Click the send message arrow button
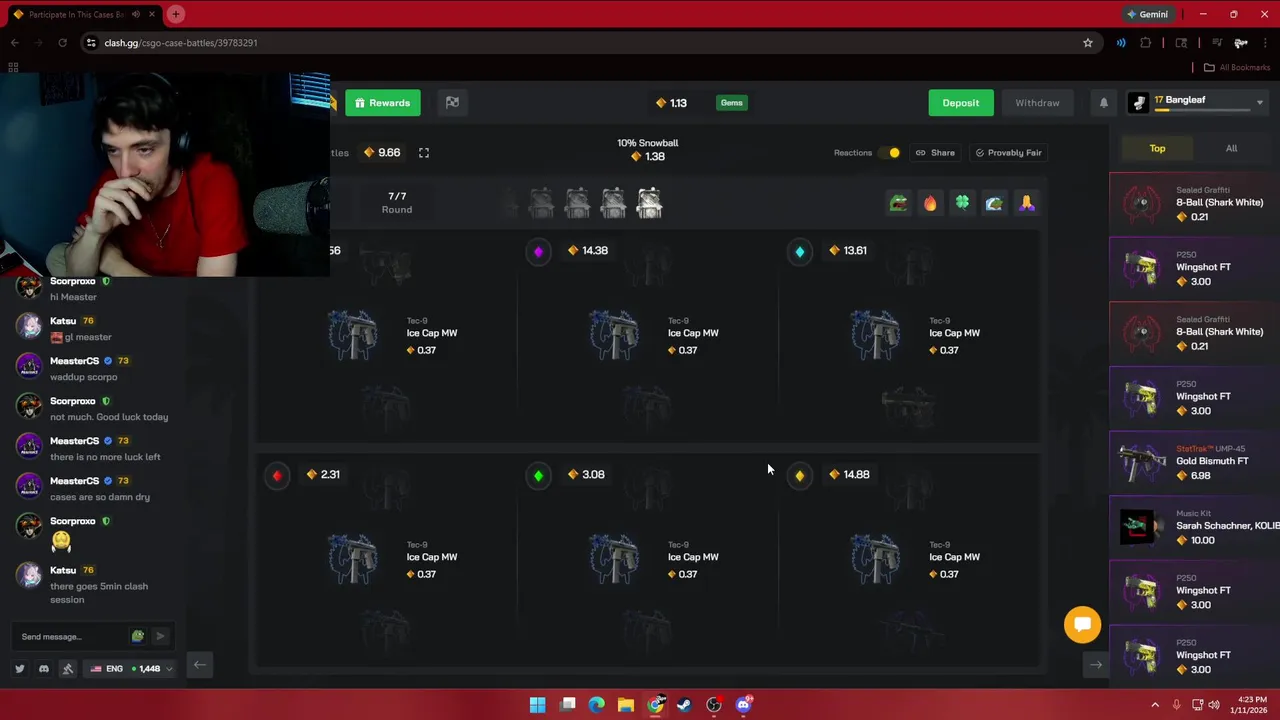This screenshot has height=720, width=1280. click(160, 637)
